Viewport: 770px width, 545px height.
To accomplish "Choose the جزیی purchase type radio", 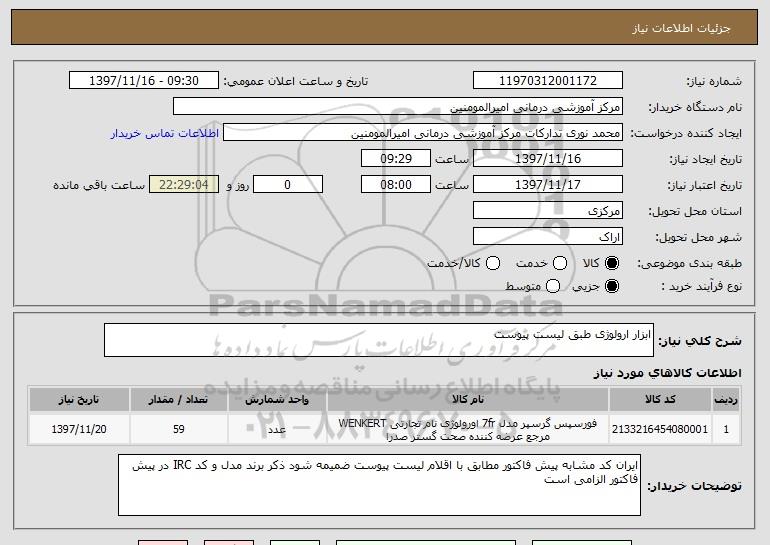I will [612, 286].
